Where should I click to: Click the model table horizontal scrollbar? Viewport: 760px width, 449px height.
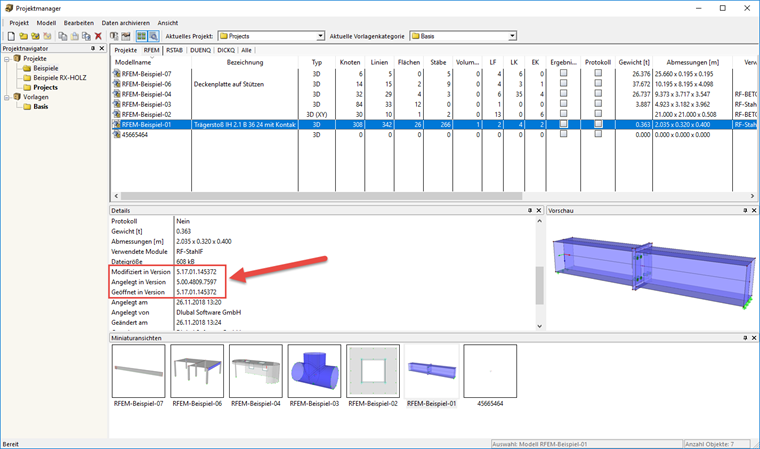coord(321,196)
